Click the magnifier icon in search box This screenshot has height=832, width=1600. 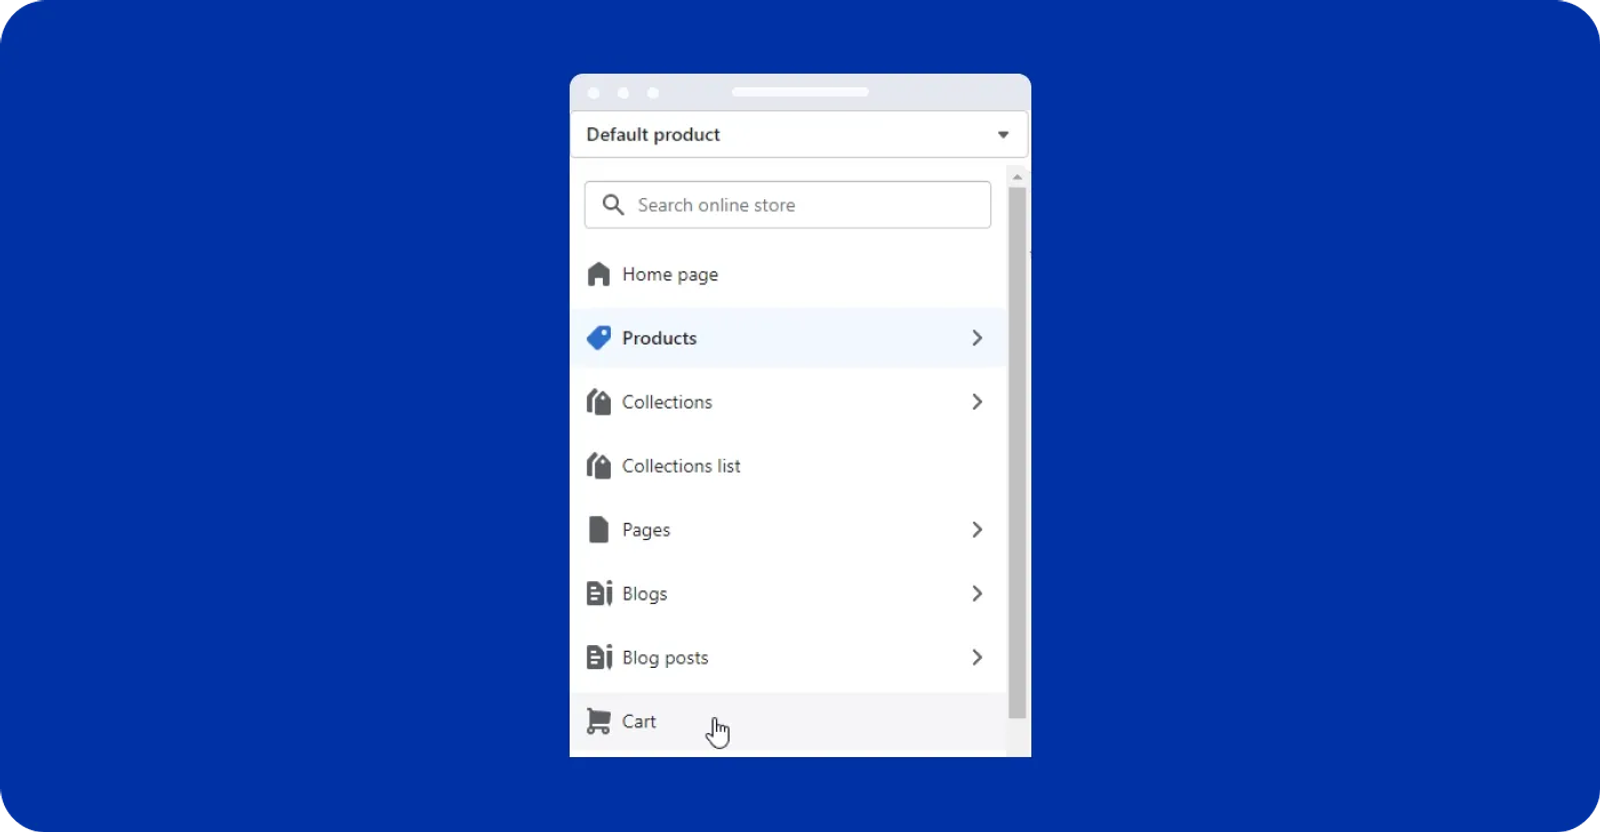point(613,205)
